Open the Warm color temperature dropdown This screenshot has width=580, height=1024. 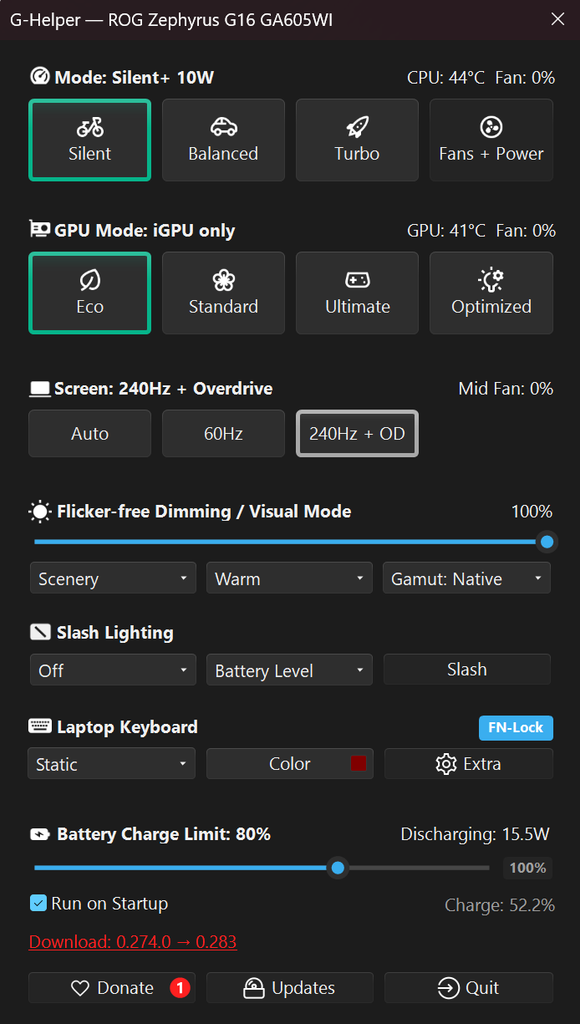tap(289, 579)
